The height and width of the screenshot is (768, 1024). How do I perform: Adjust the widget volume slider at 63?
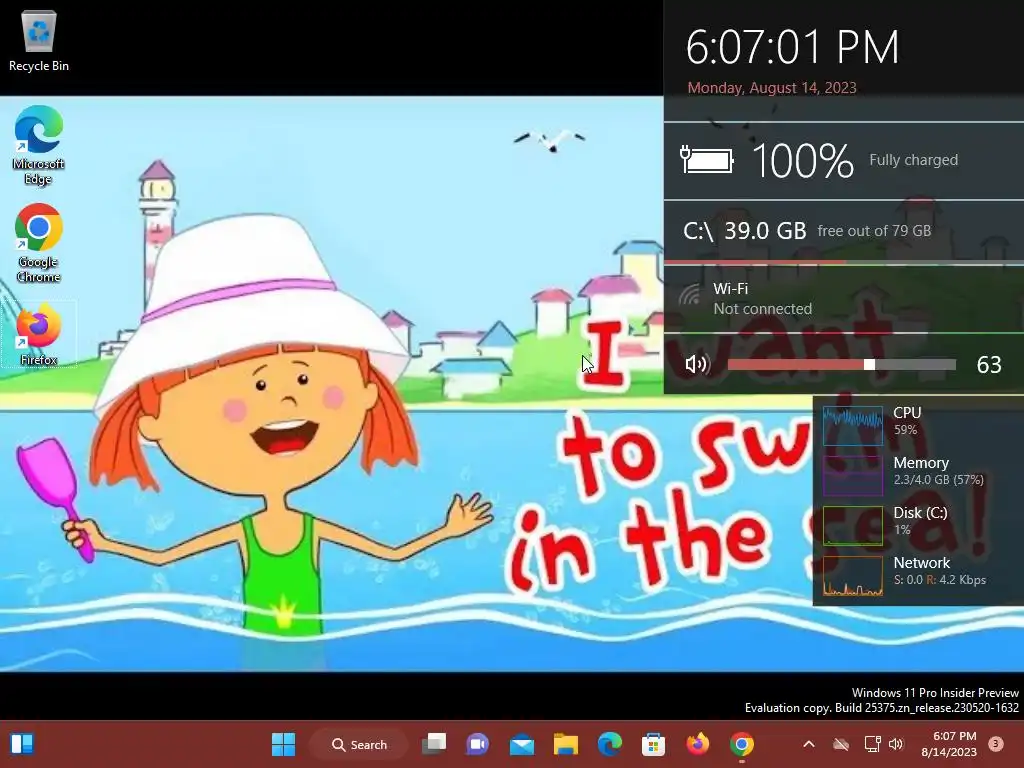(x=842, y=364)
